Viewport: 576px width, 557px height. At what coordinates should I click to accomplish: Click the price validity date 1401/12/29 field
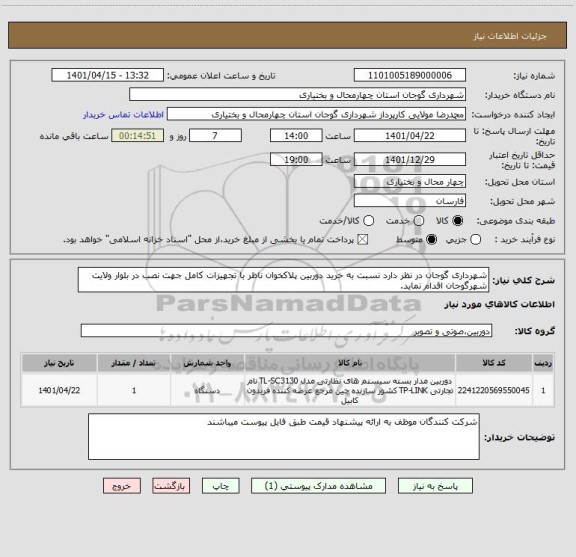[x=410, y=159]
